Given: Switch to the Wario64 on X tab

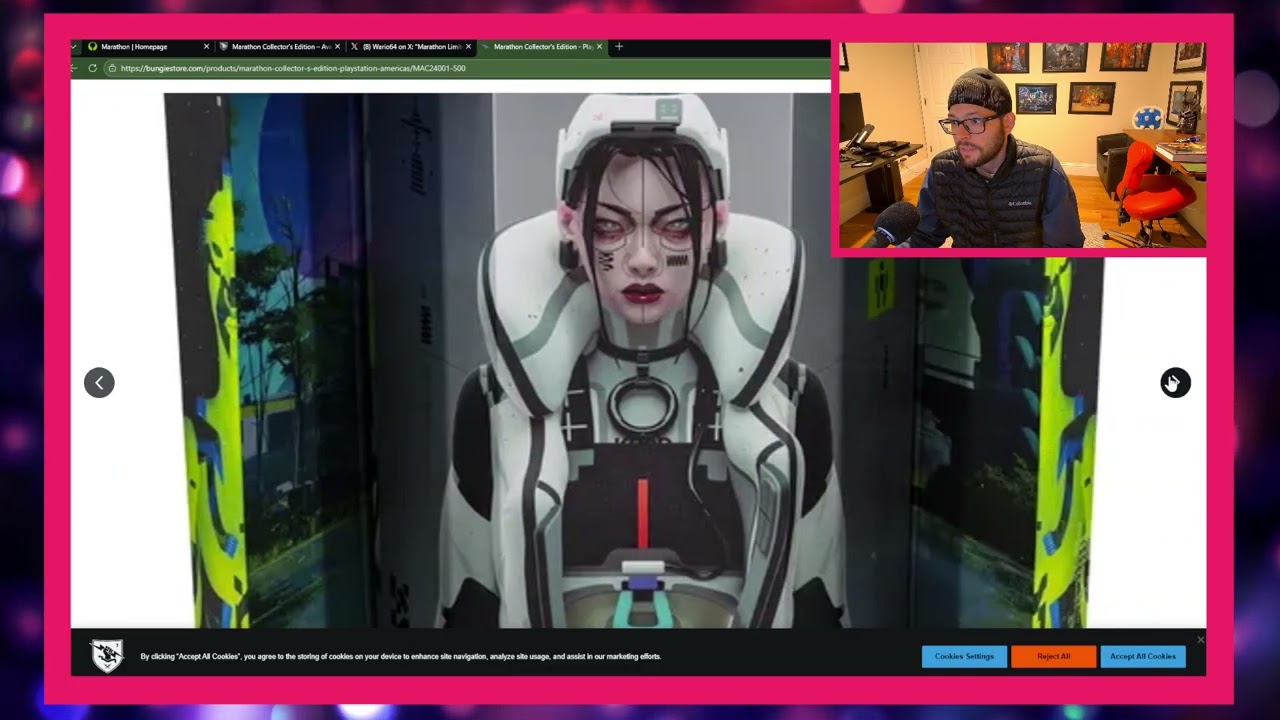Looking at the screenshot, I should point(410,46).
